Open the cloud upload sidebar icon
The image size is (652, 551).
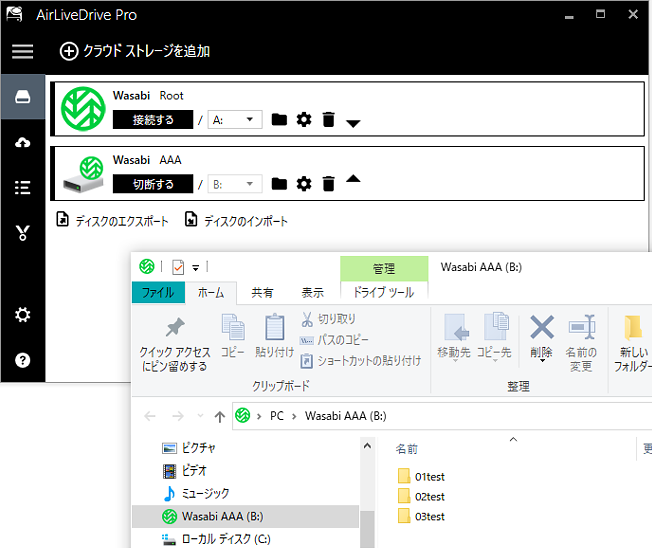click(22, 143)
